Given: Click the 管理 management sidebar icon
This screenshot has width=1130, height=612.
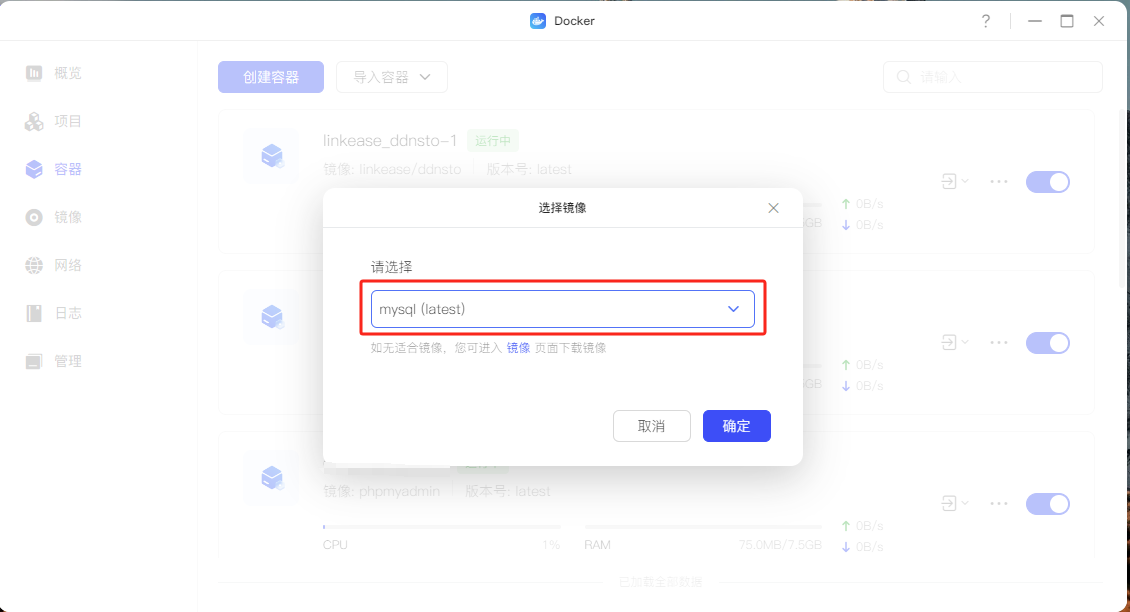Looking at the screenshot, I should pyautogui.click(x=34, y=361).
